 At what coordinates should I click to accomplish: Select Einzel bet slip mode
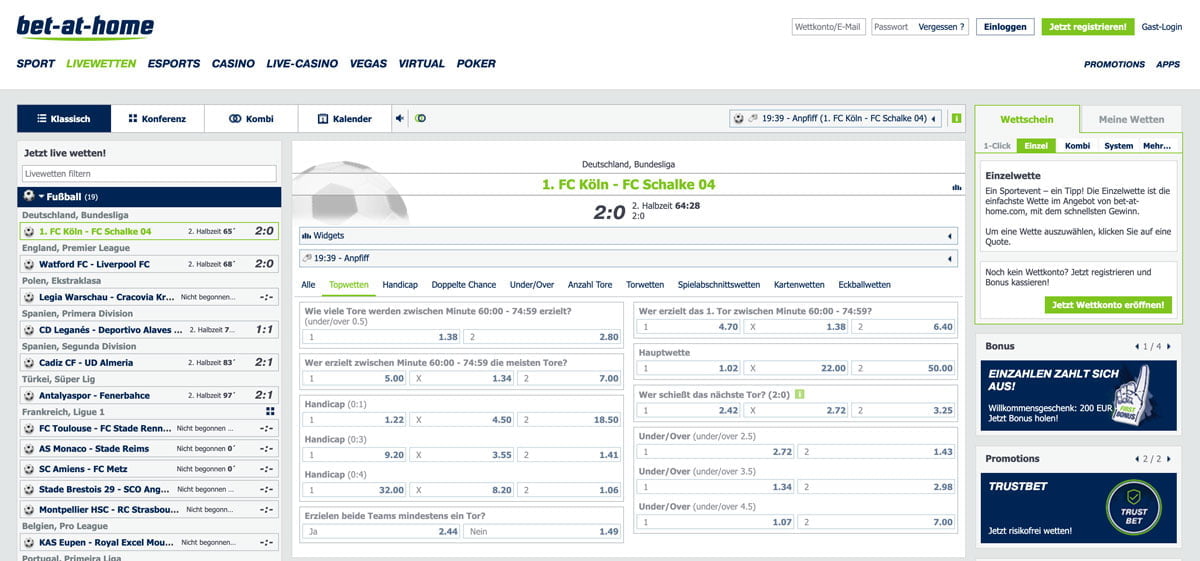coord(1036,146)
